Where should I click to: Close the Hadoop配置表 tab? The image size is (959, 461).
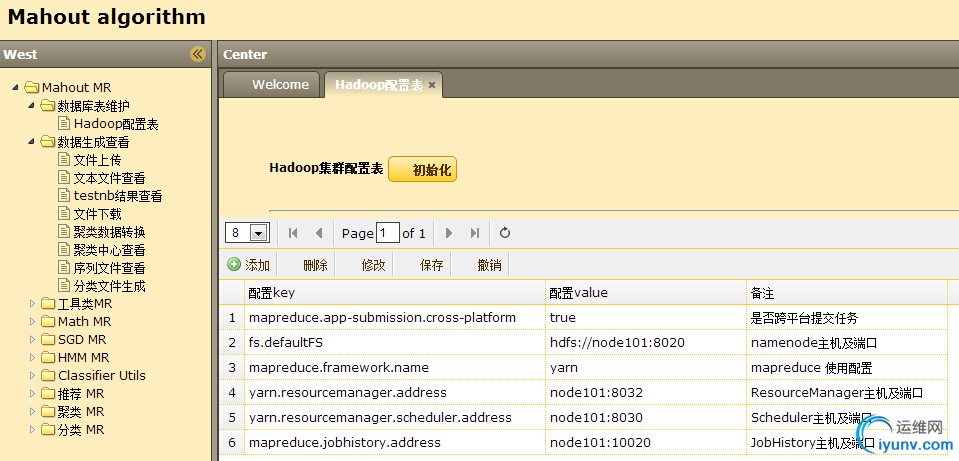coord(432,85)
